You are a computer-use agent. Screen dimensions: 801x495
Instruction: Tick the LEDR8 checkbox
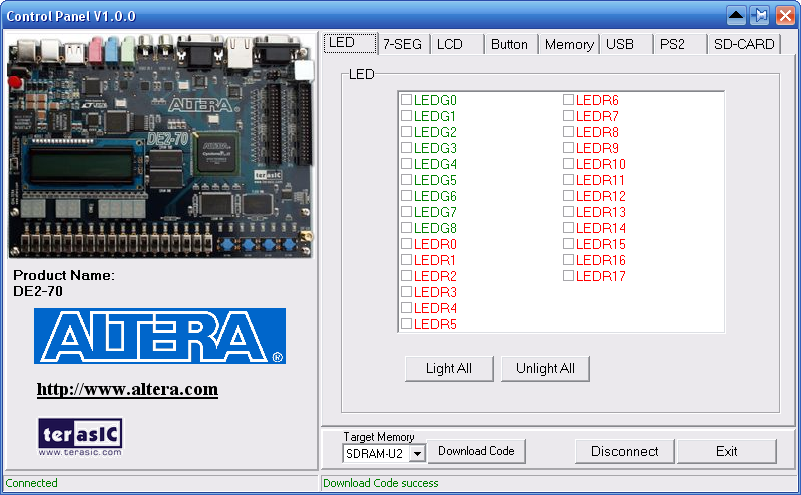[x=568, y=131]
